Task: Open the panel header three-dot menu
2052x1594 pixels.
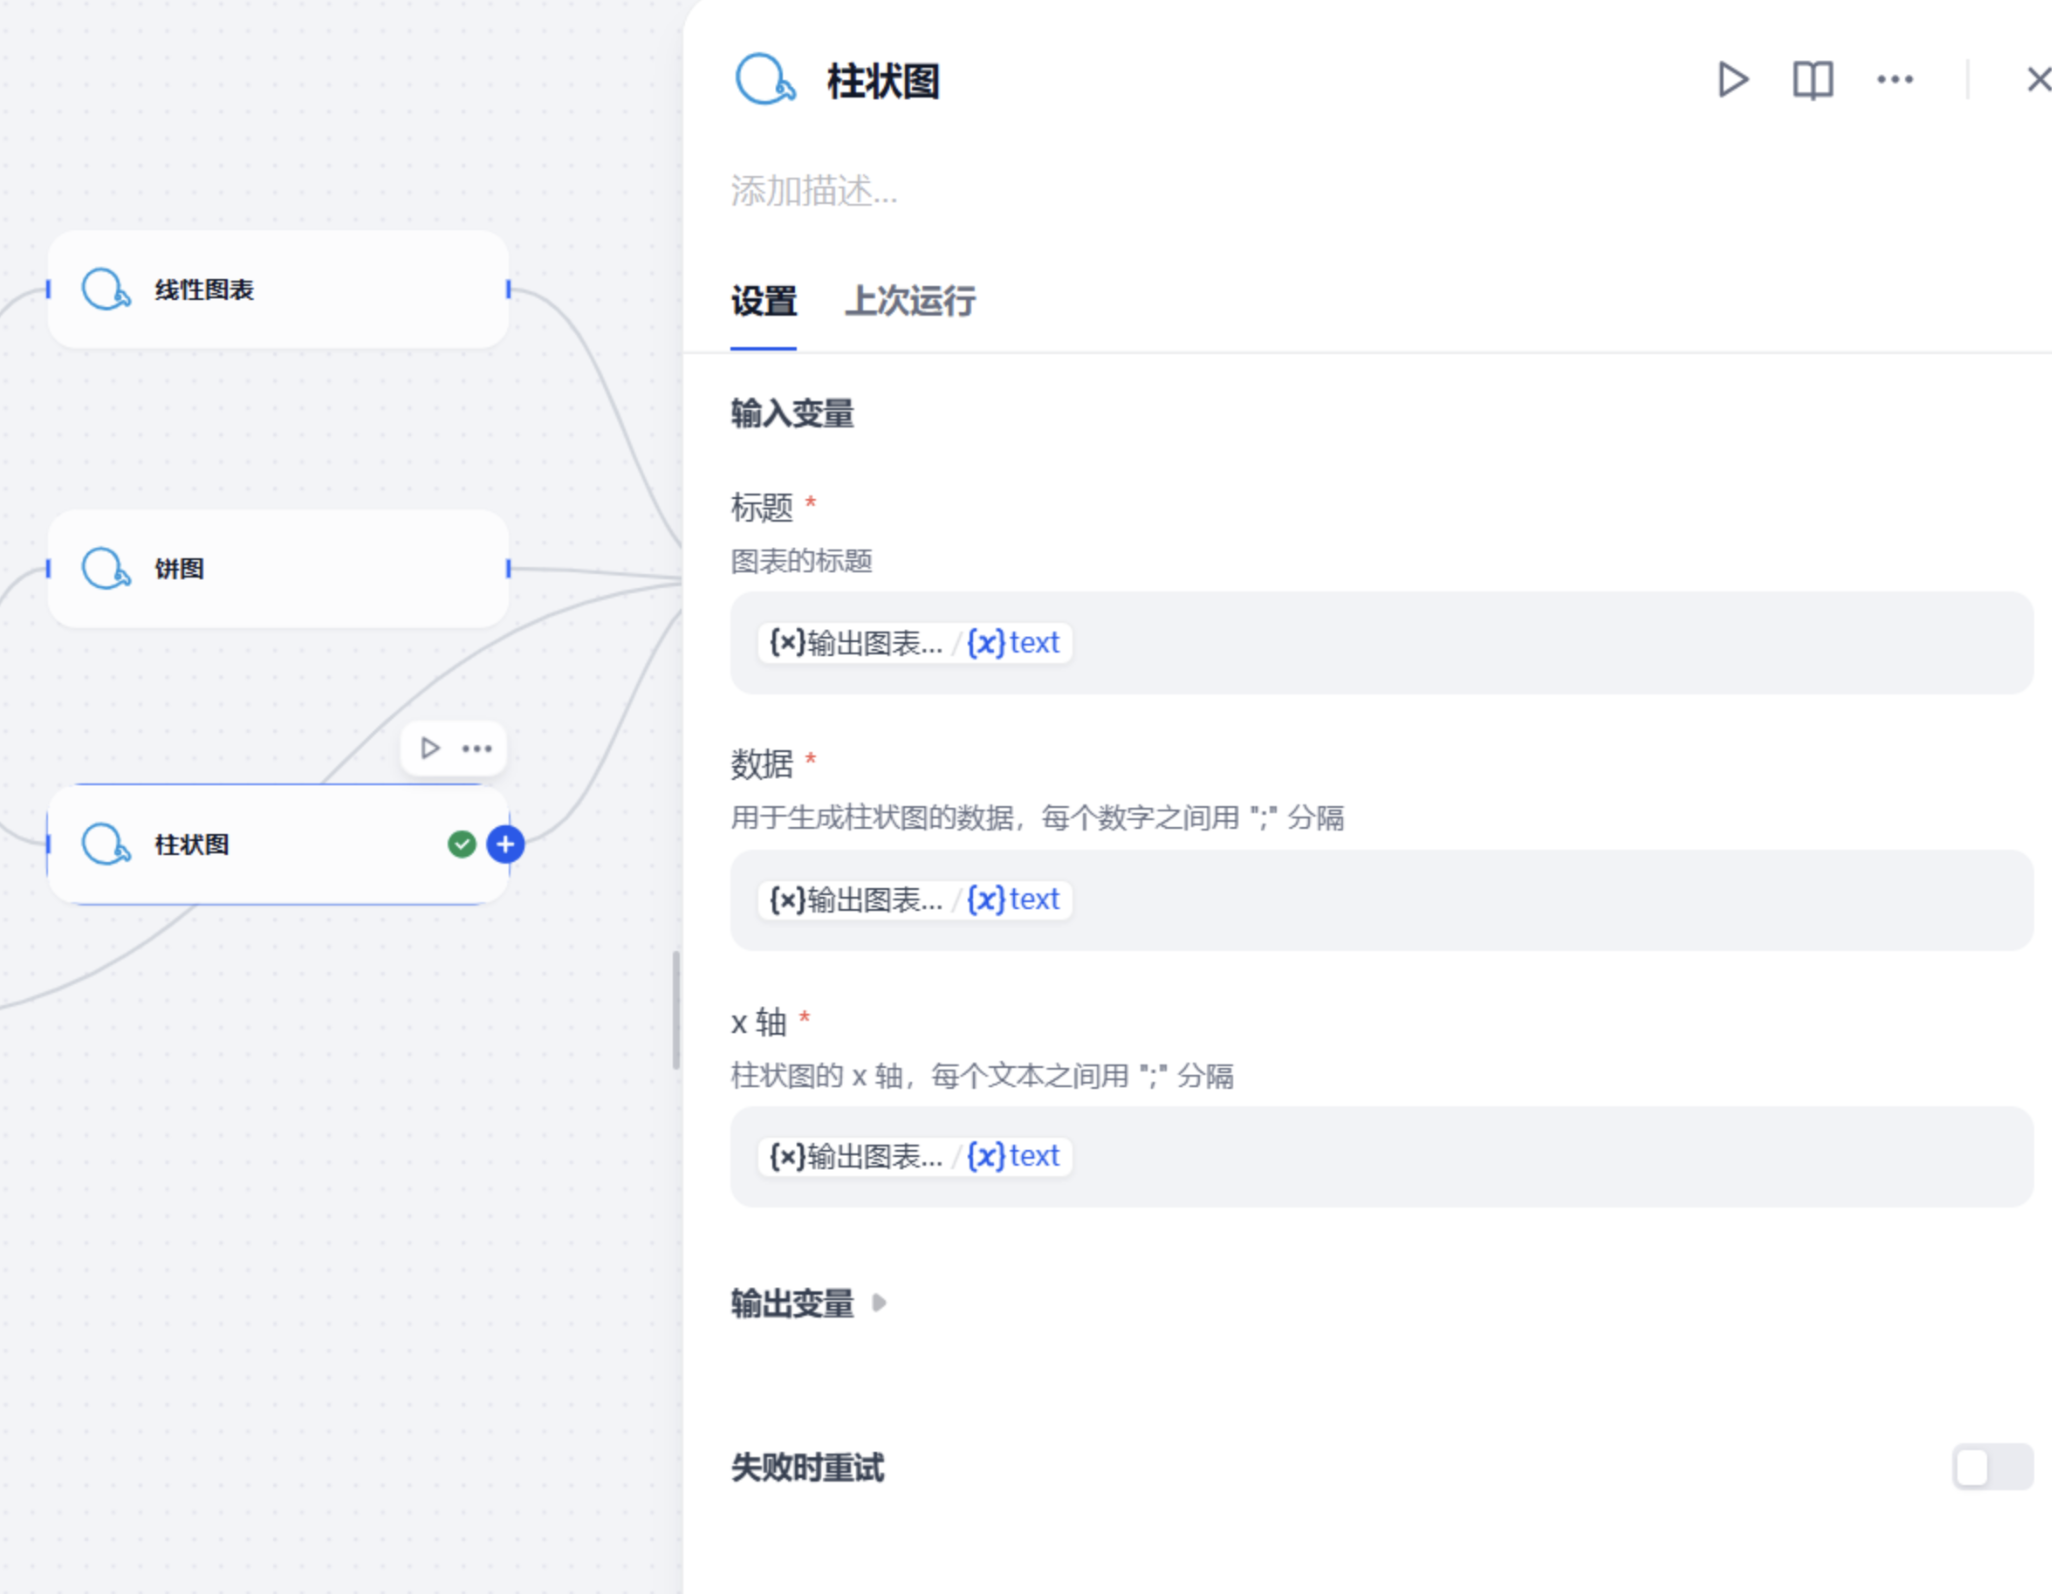Action: pyautogui.click(x=1895, y=80)
